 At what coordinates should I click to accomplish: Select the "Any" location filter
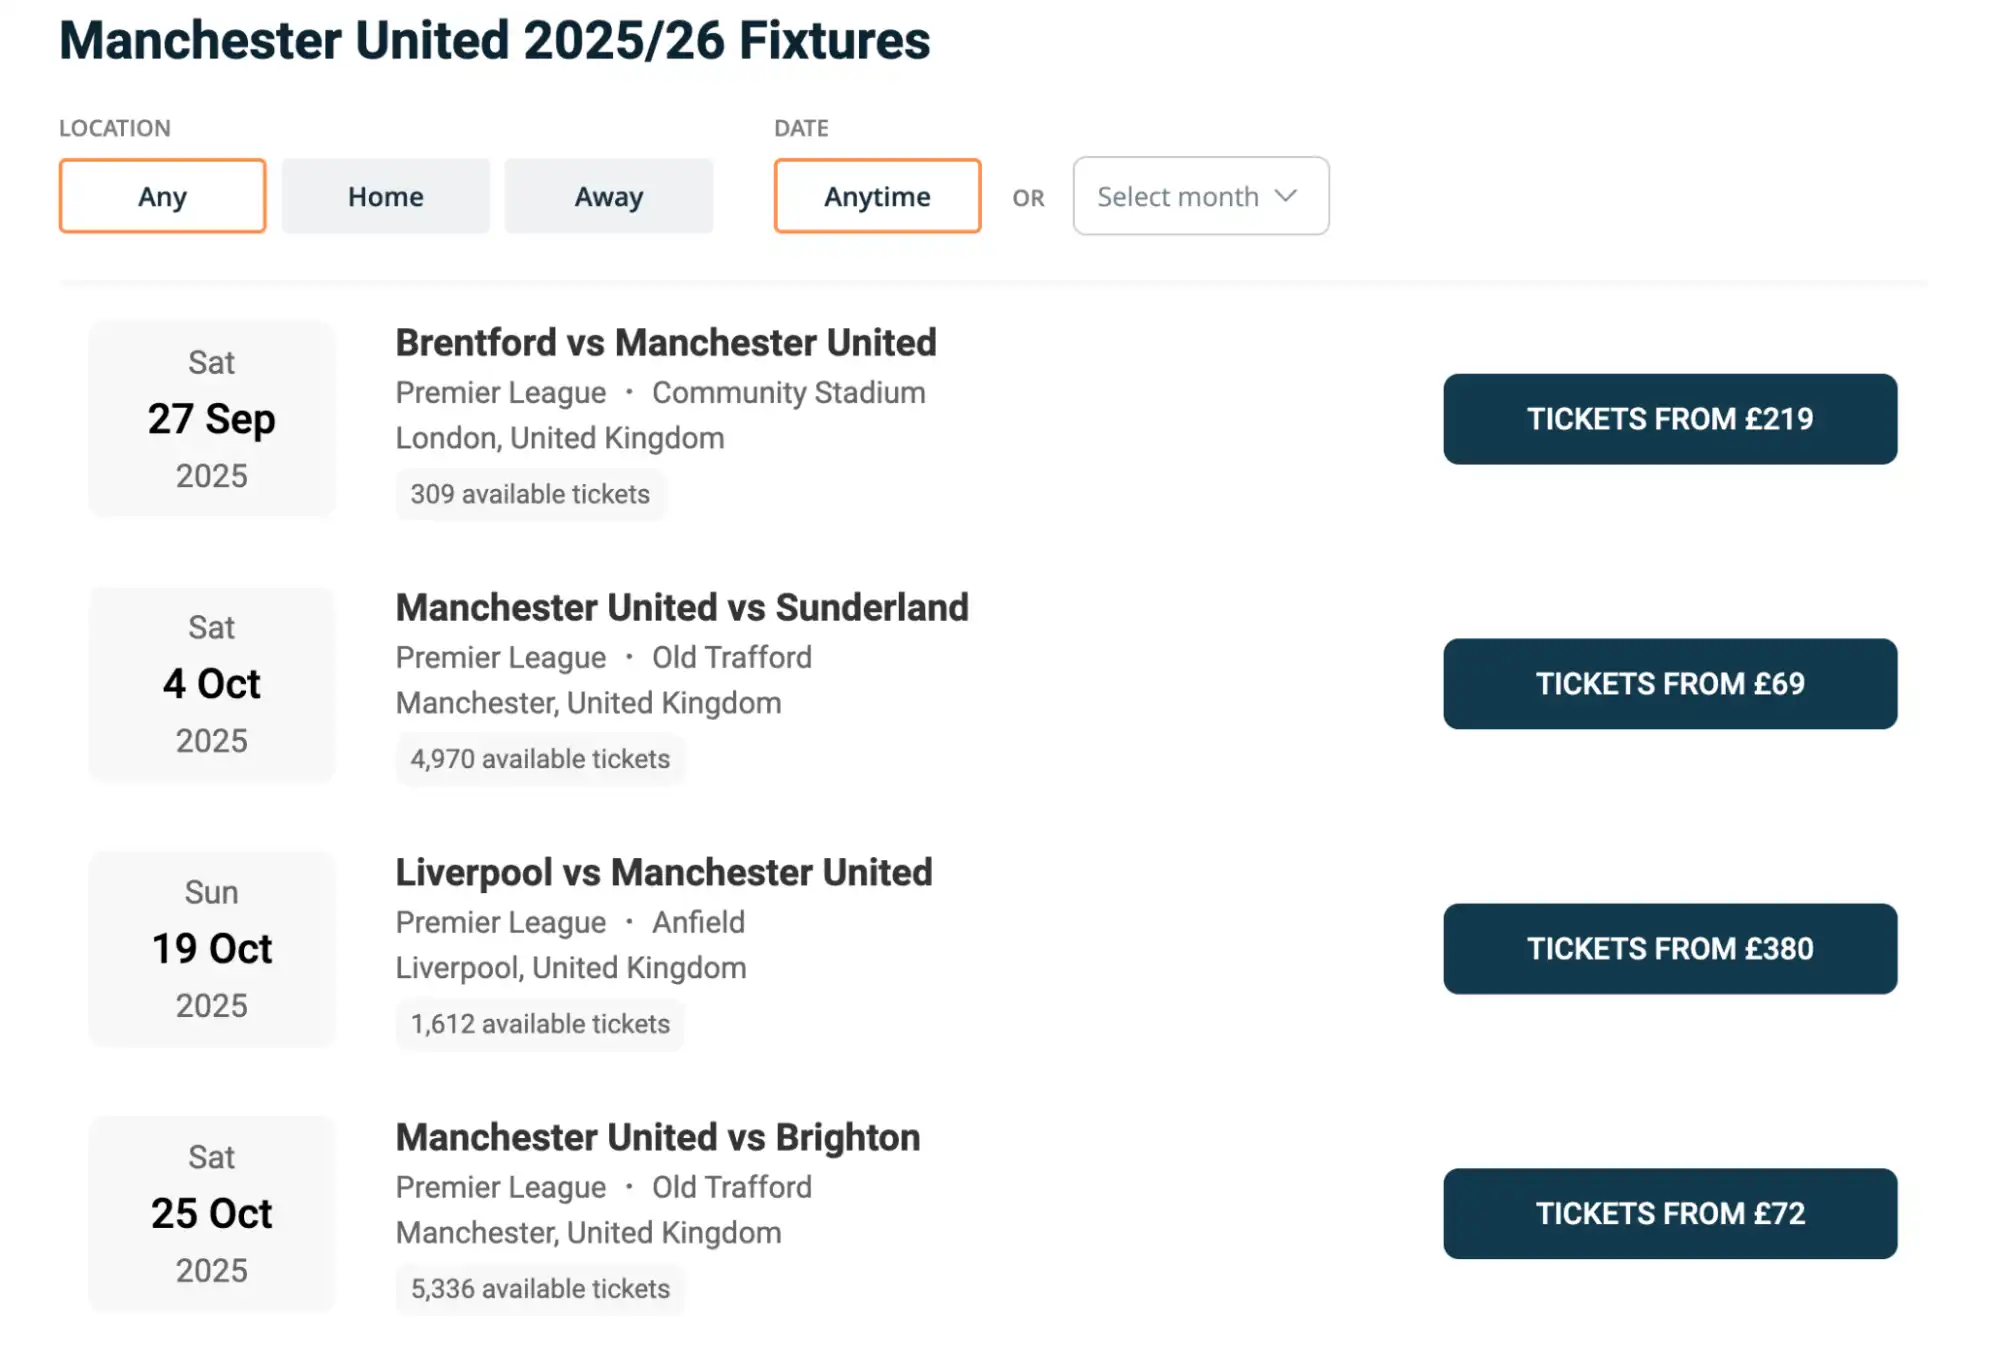[x=162, y=196]
